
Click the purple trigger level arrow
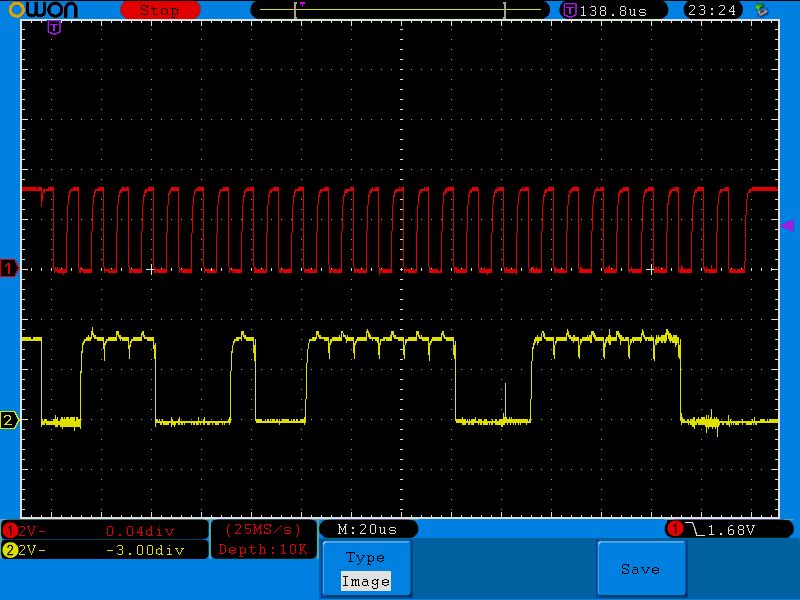(x=786, y=226)
